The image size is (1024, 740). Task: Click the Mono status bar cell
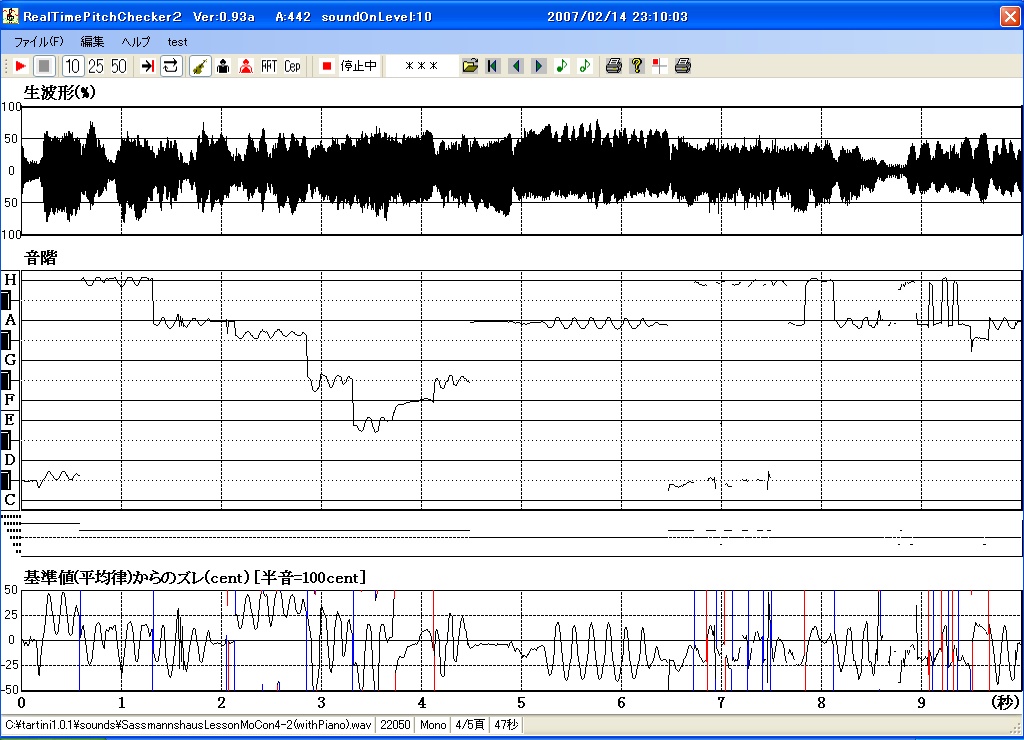click(x=433, y=725)
